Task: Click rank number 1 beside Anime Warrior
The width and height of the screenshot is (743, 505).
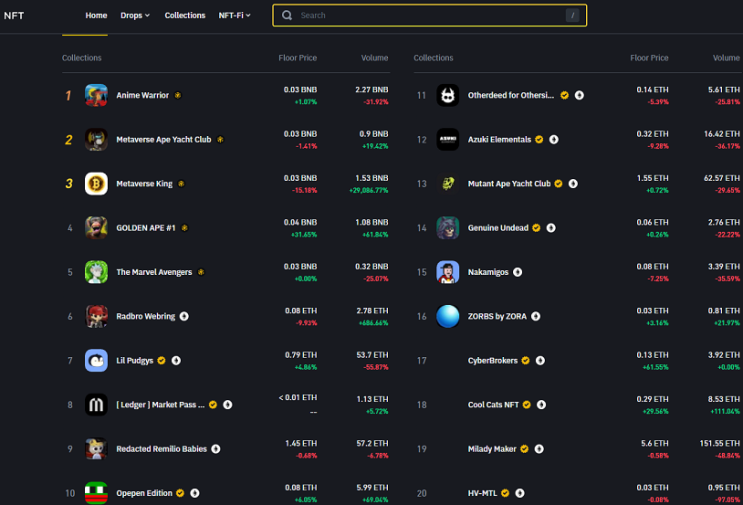Action: point(68,96)
